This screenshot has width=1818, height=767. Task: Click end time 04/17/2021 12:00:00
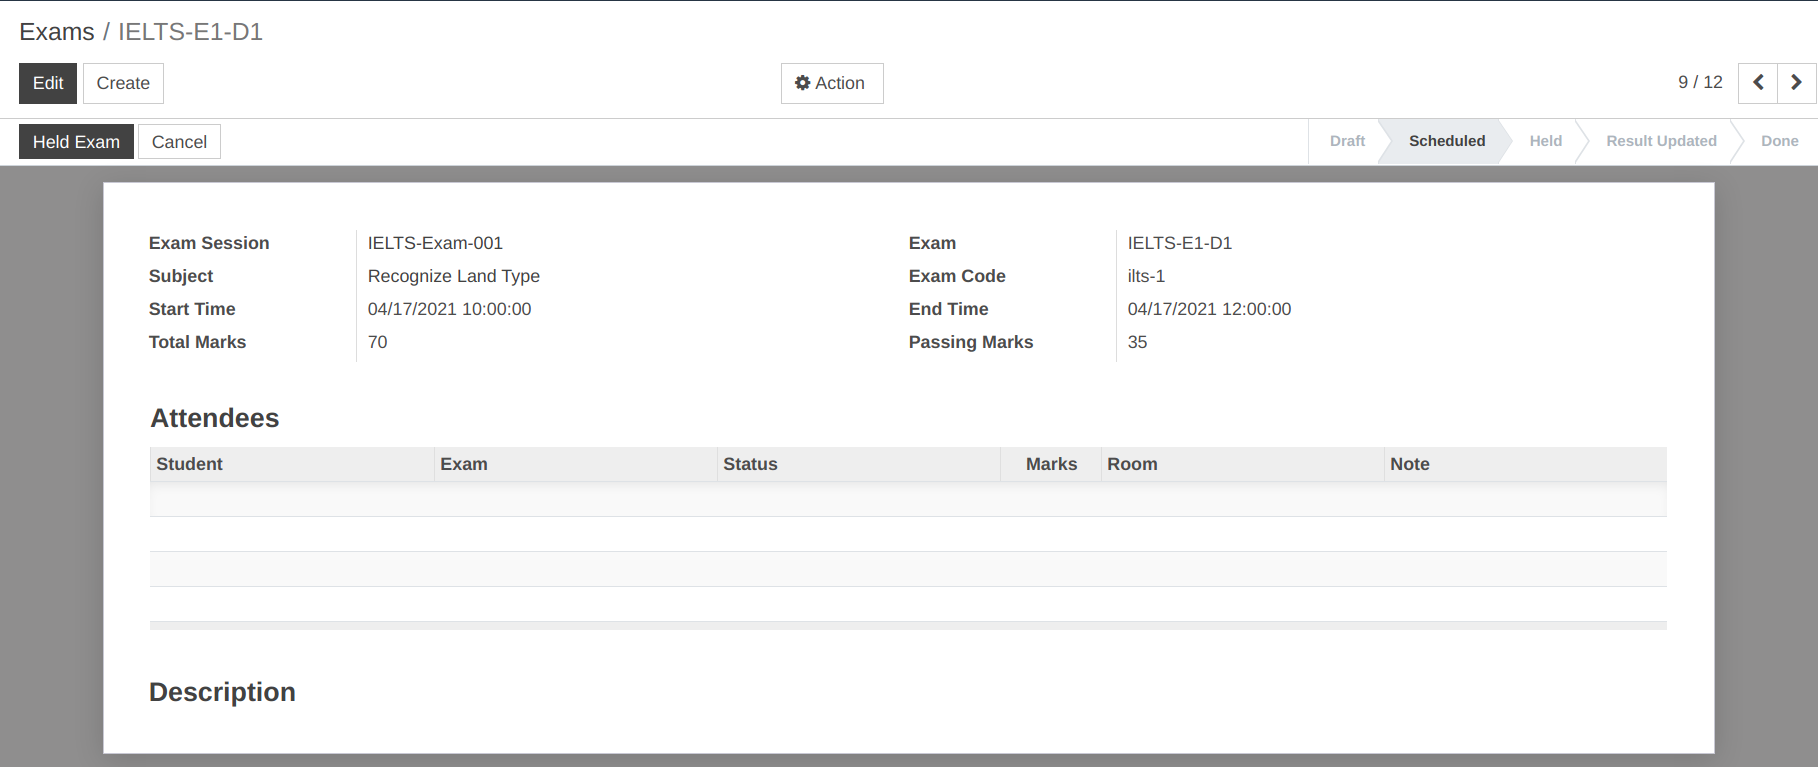(x=1209, y=309)
